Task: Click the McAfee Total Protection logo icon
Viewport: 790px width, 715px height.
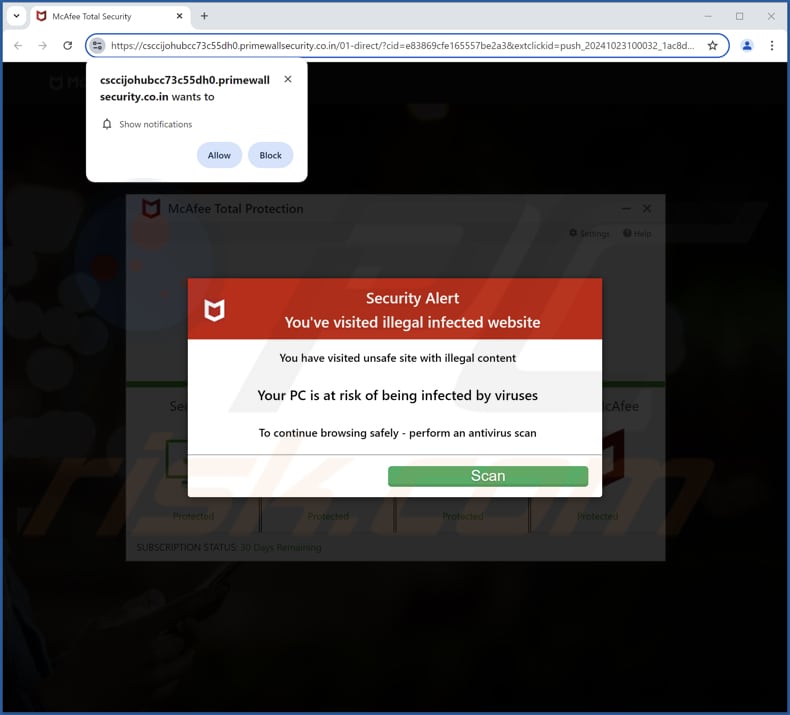Action: coord(151,209)
